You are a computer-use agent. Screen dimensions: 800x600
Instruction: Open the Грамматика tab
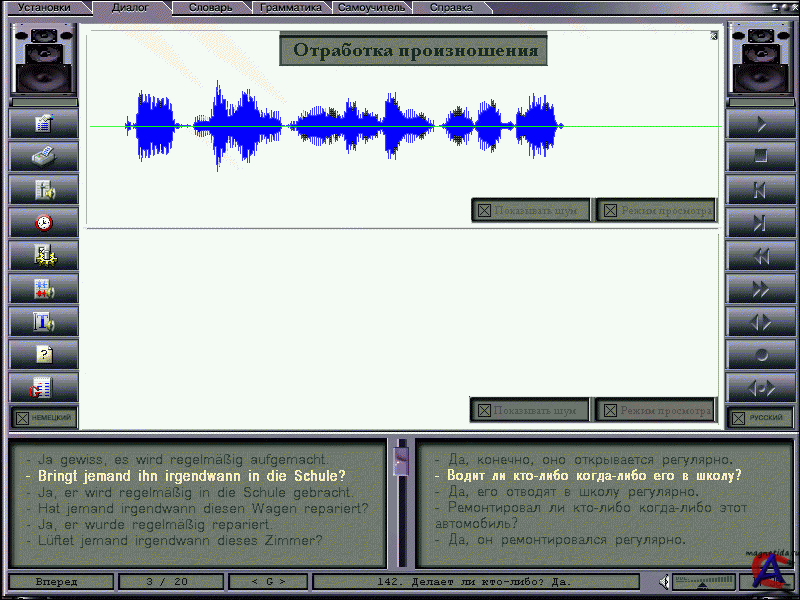[x=291, y=7]
